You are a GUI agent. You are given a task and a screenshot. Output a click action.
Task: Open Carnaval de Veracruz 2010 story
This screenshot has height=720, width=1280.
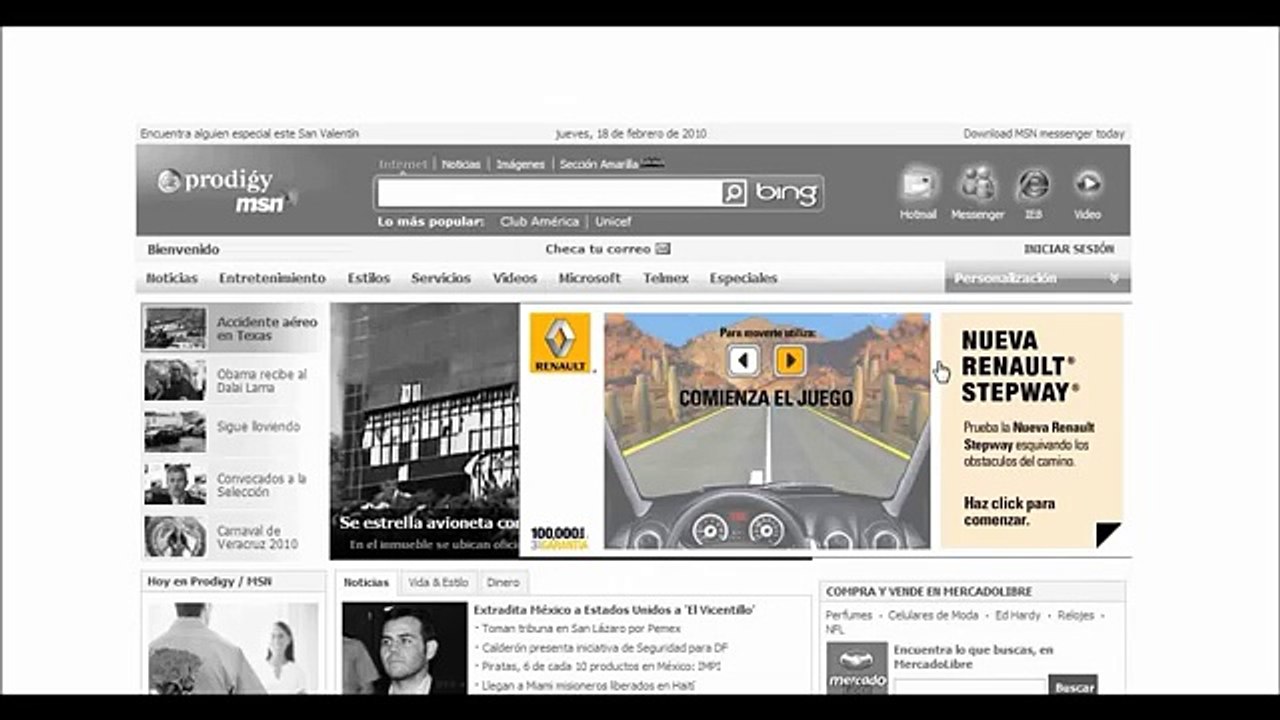pyautogui.click(x=257, y=537)
